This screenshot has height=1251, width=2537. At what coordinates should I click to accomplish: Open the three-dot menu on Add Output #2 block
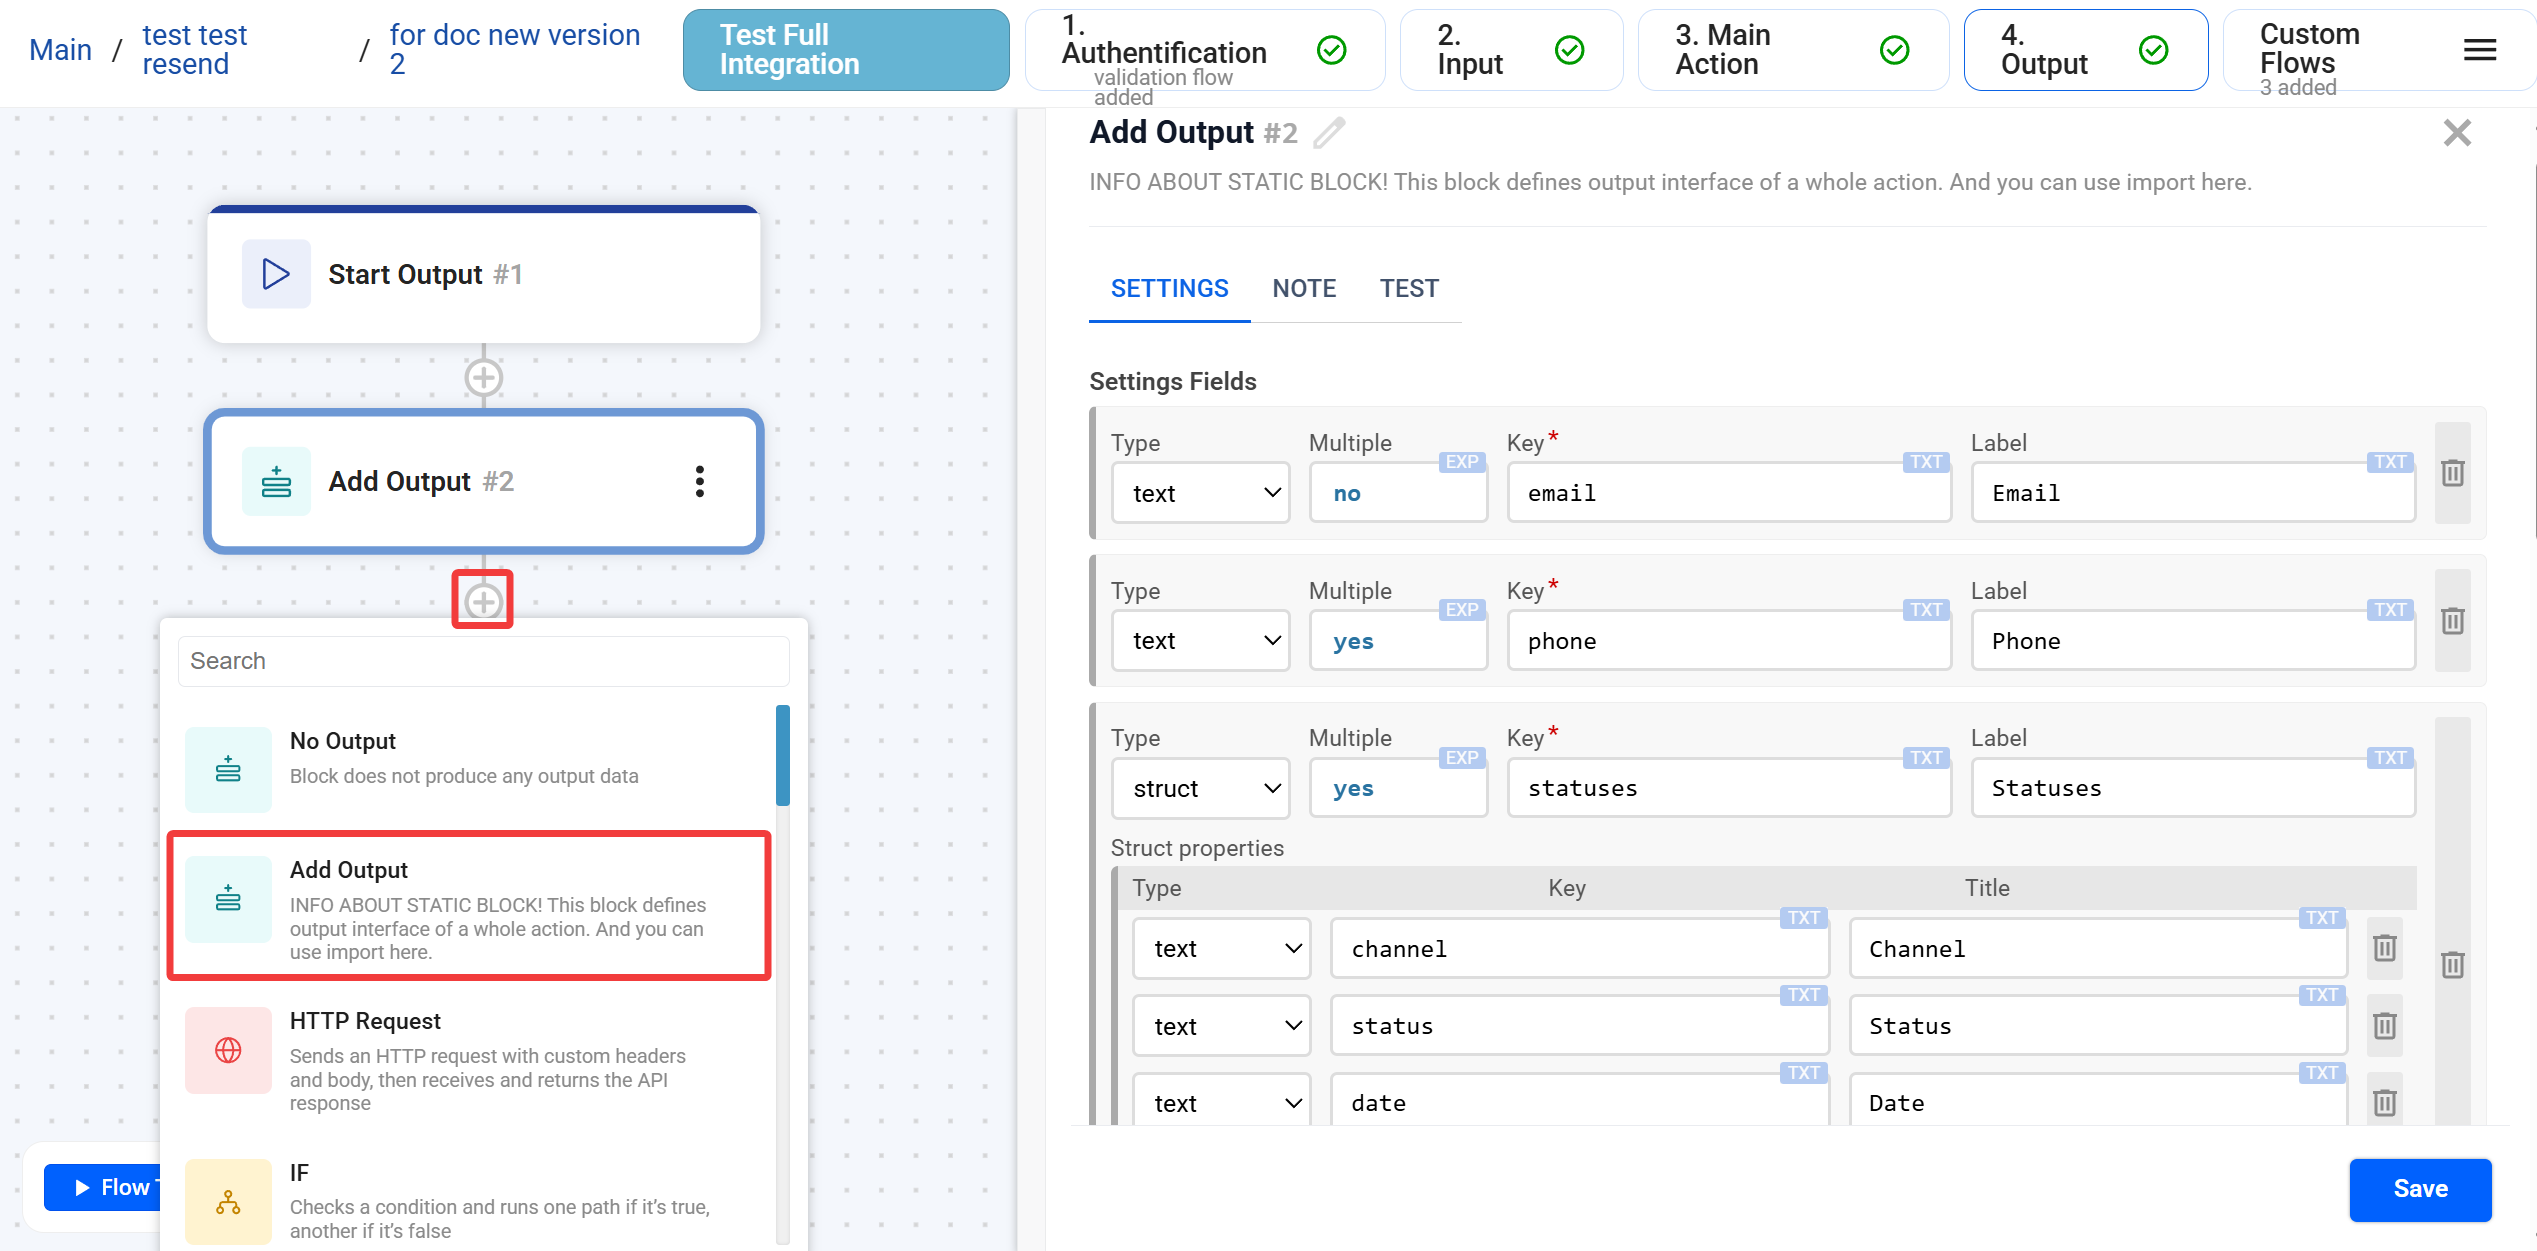tap(699, 481)
